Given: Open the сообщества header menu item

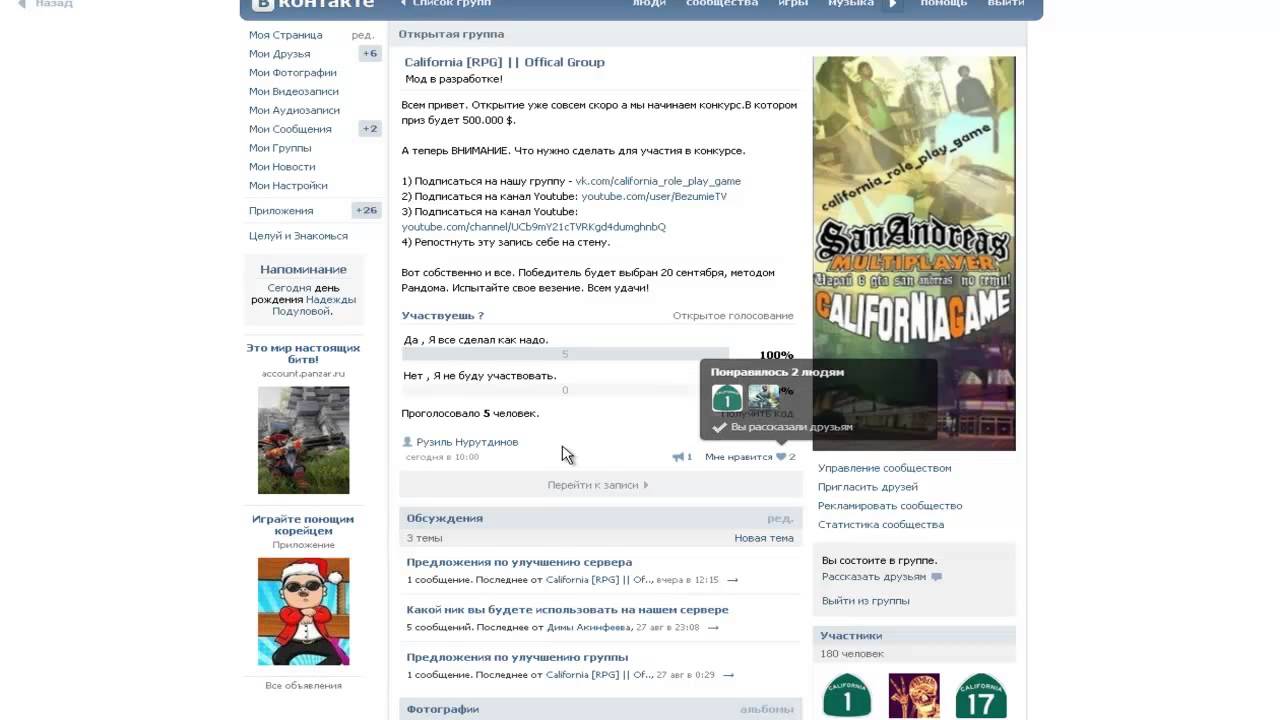Looking at the screenshot, I should click(722, 4).
